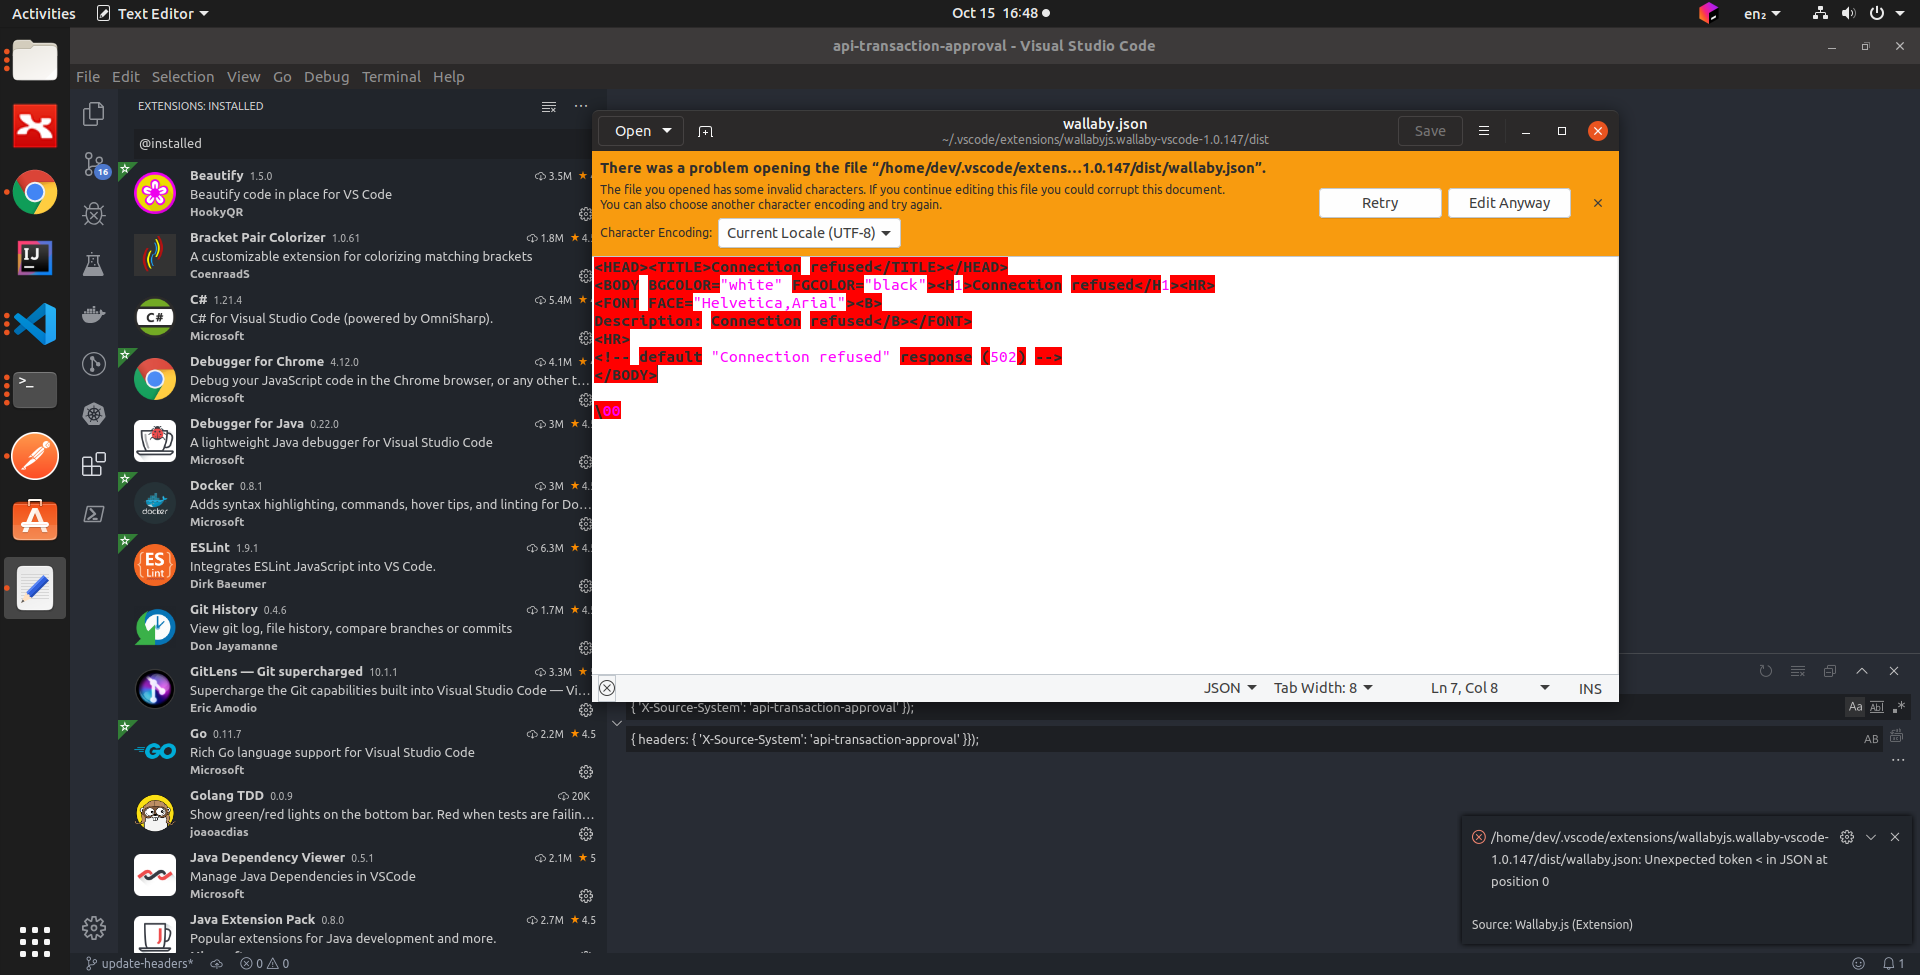The height and width of the screenshot is (975, 1920).
Task: Open the Tab Width dropdown
Action: point(1323,688)
